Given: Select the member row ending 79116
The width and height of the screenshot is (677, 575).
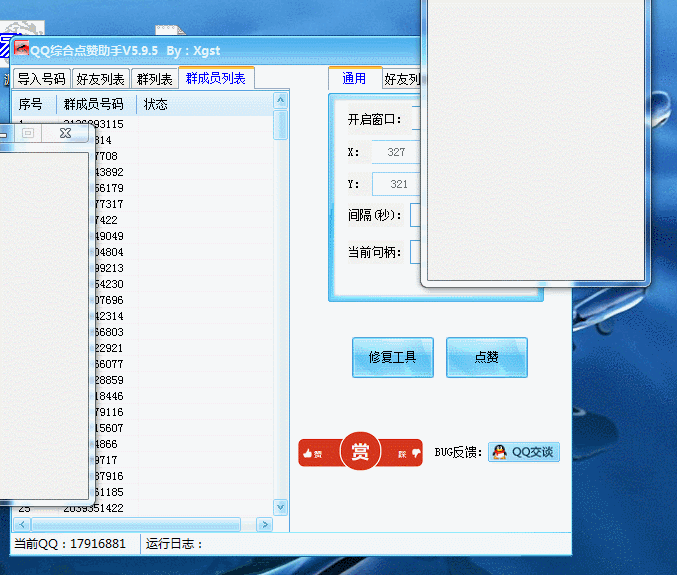Looking at the screenshot, I should point(183,411).
